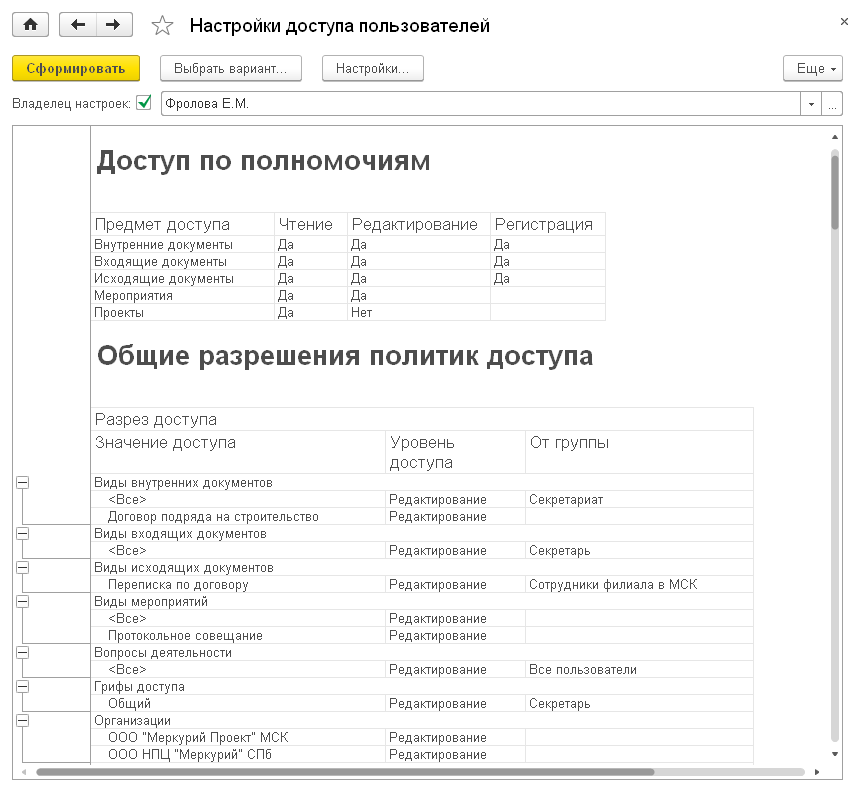Open Настройки... report settings
862x792 pixels.
tap(373, 69)
